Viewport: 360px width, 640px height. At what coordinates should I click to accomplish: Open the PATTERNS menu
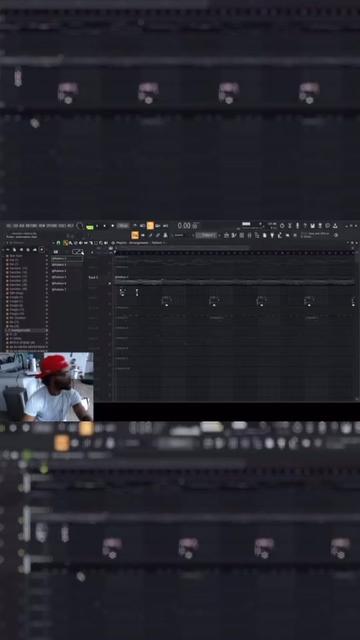[x=32, y=225]
